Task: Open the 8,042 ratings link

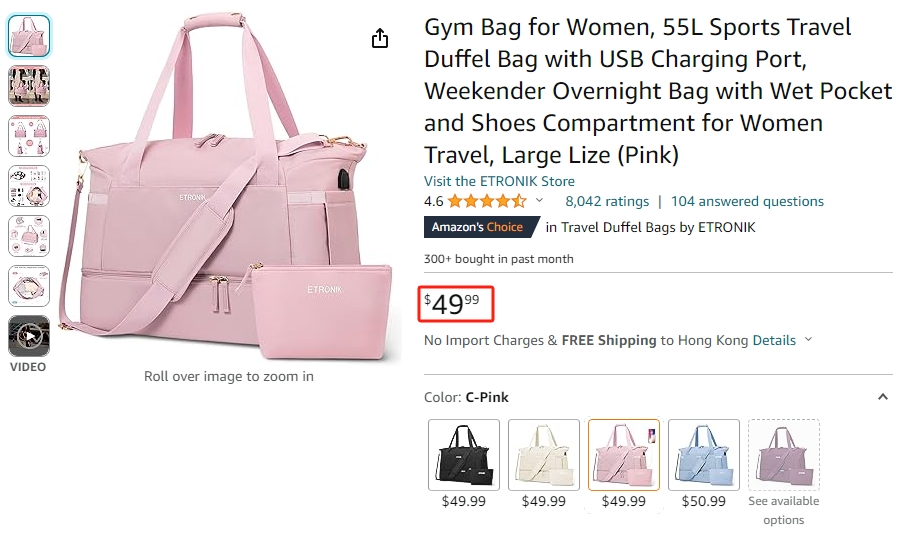Action: pos(607,201)
